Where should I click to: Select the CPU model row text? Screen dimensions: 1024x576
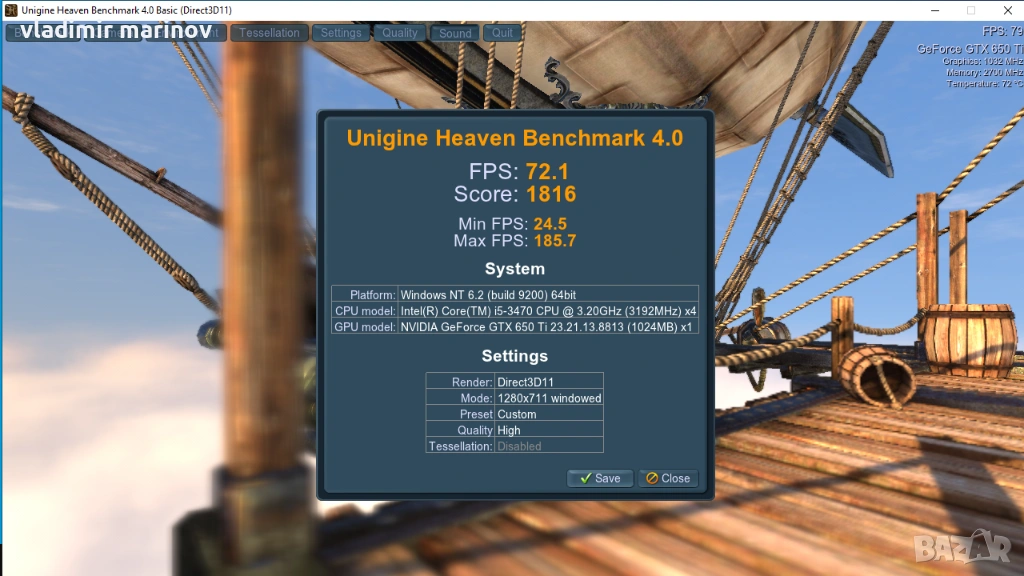(548, 311)
